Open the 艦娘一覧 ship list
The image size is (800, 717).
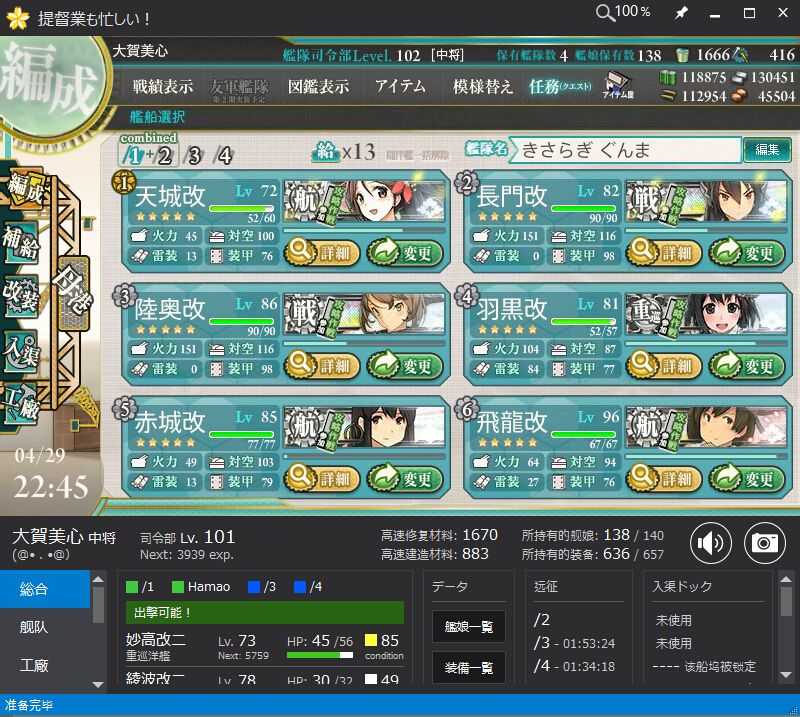click(x=468, y=626)
